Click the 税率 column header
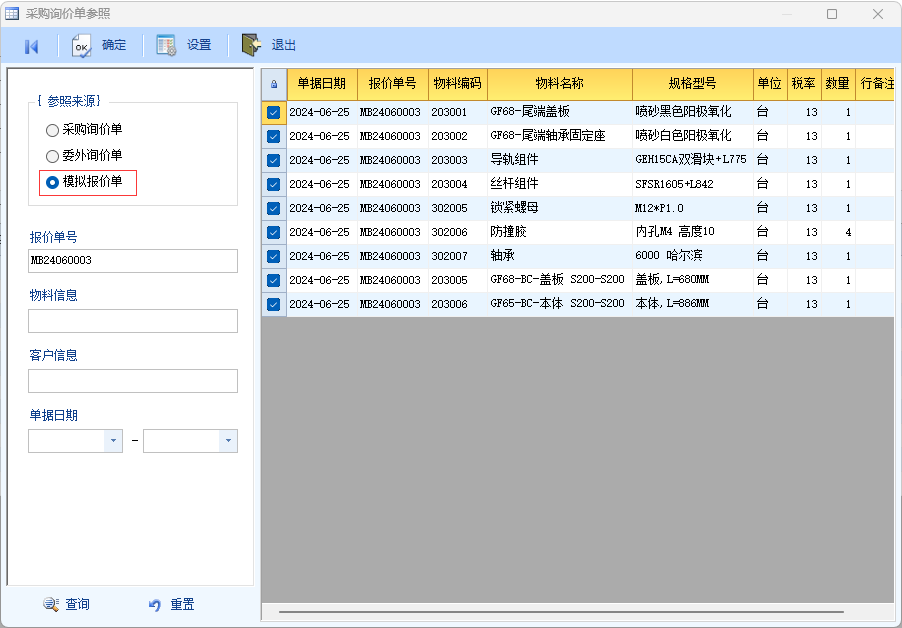Viewport: 902px width, 628px height. point(804,84)
